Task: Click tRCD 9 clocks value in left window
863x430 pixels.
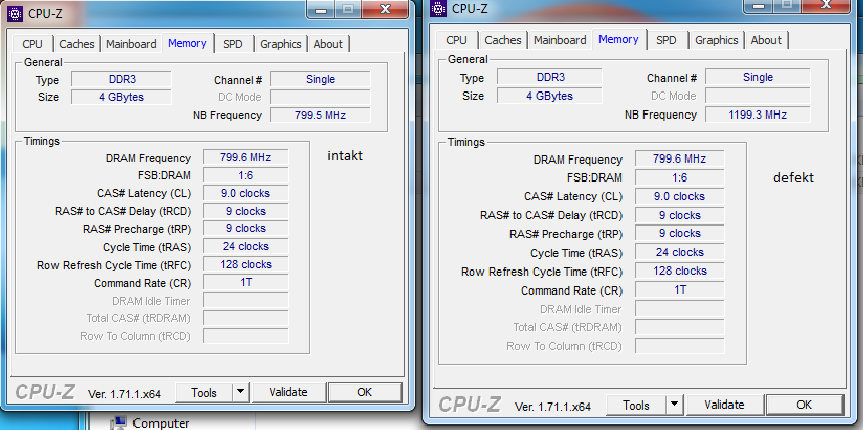Action: 245,211
